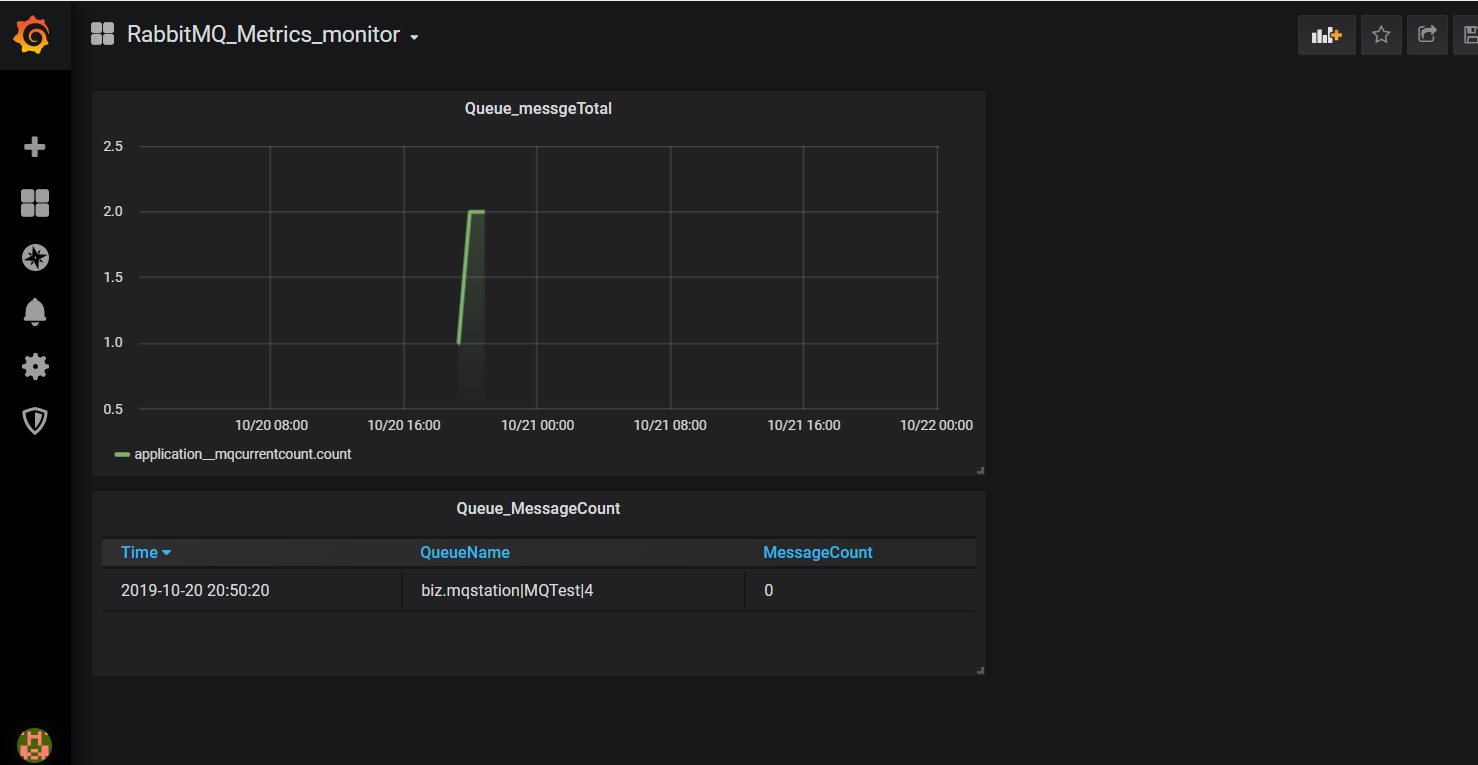This screenshot has width=1478, height=765.
Task: Click the Queue_MessageCount panel resize handle
Action: tap(980, 670)
